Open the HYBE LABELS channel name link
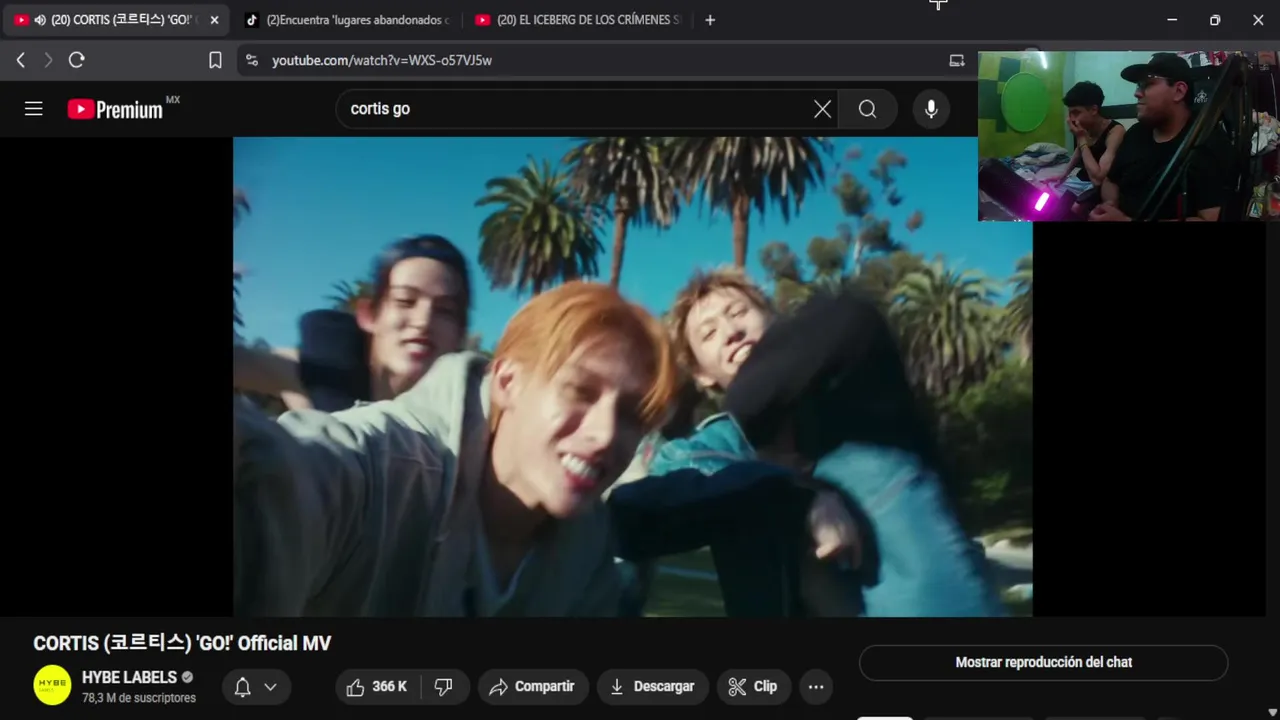The width and height of the screenshot is (1280, 720). [x=129, y=677]
